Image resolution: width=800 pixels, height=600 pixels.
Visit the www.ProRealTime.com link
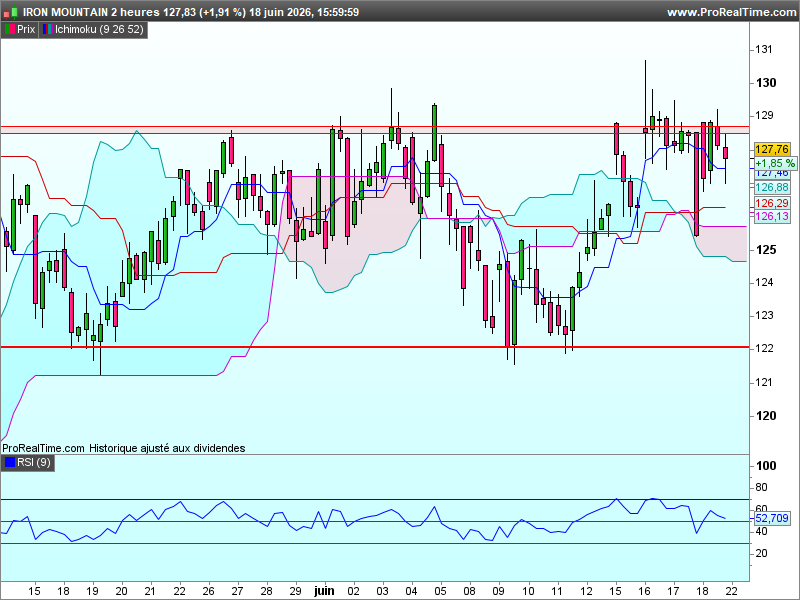732,12
